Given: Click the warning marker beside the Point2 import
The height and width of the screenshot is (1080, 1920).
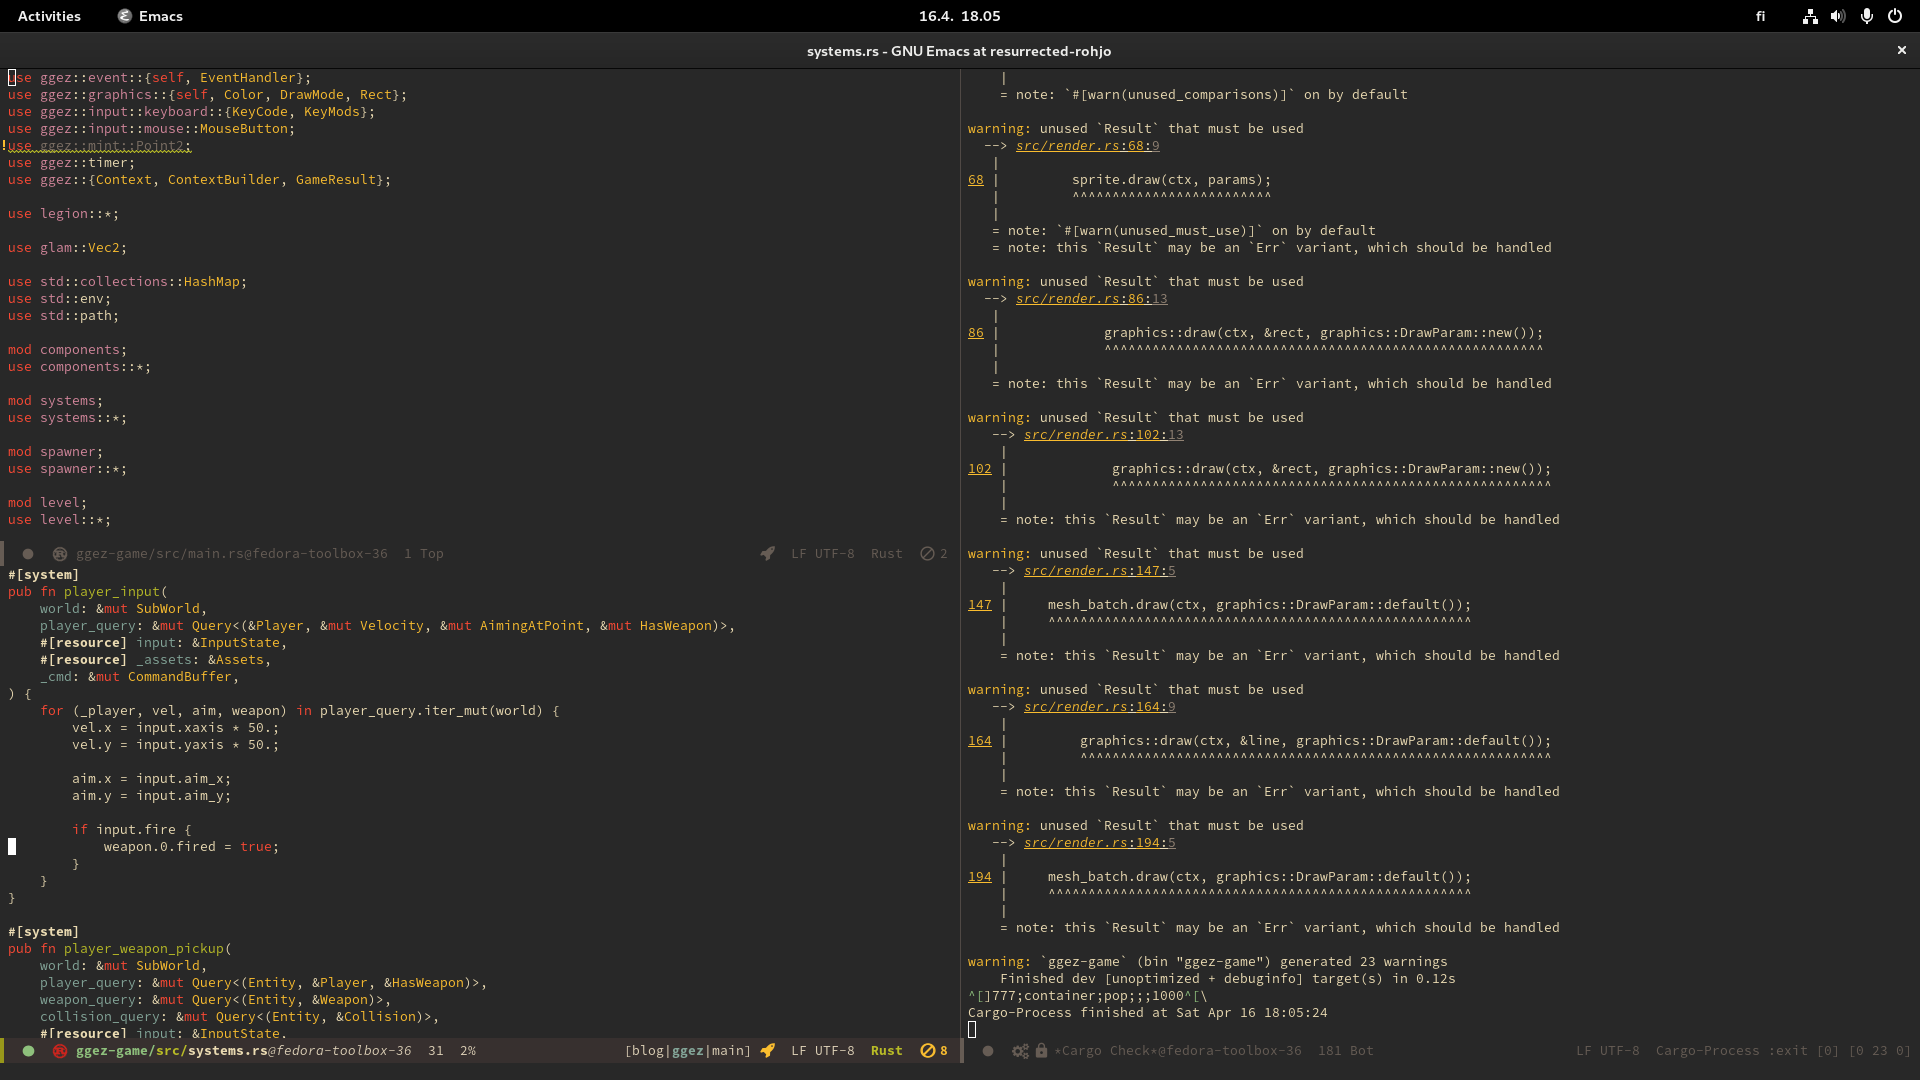Looking at the screenshot, I should (4, 146).
